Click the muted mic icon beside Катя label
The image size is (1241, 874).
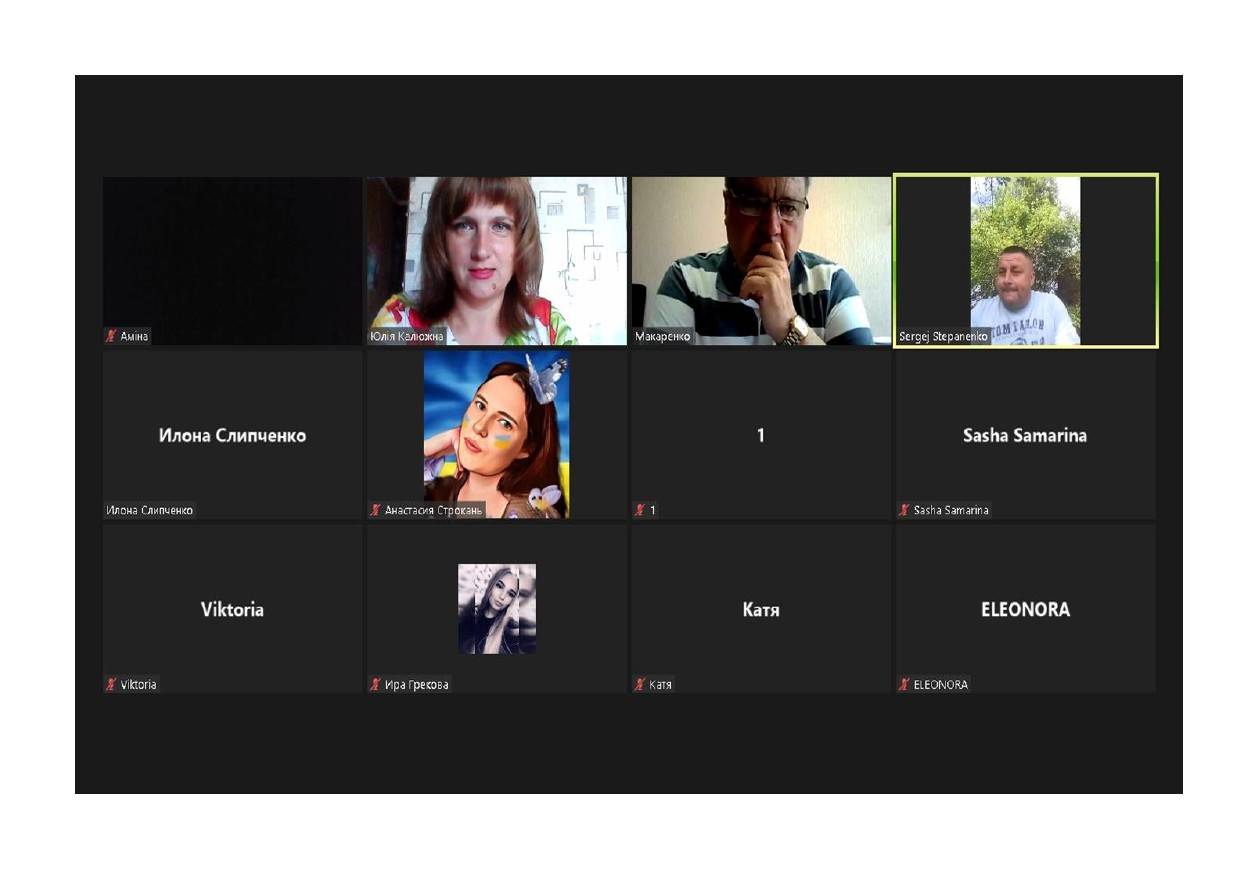pyautogui.click(x=640, y=685)
